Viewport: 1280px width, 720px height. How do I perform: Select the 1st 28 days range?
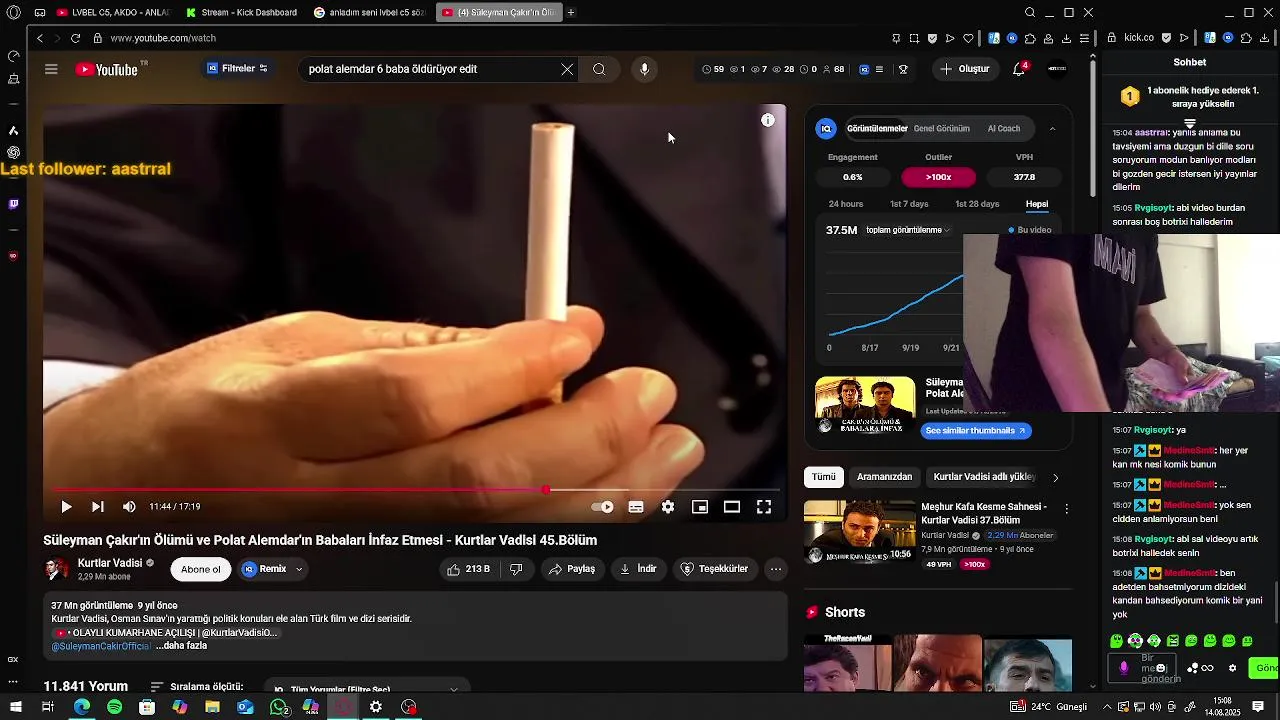977,204
